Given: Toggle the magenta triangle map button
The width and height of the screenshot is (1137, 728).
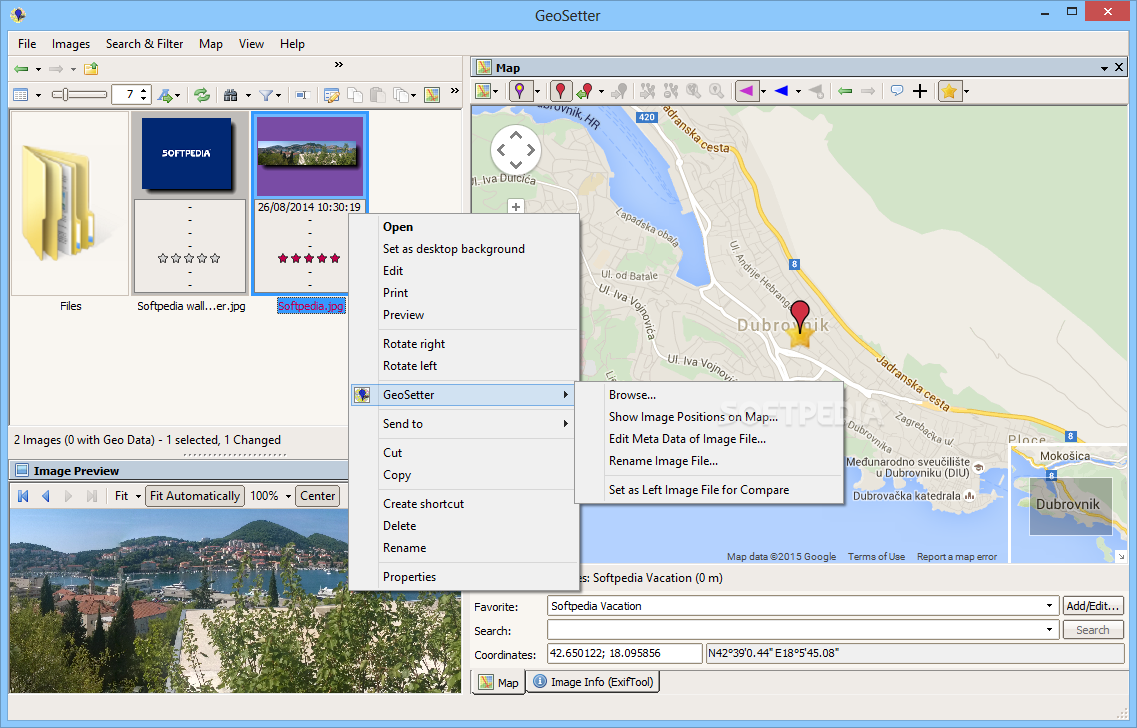Looking at the screenshot, I should tap(745, 91).
